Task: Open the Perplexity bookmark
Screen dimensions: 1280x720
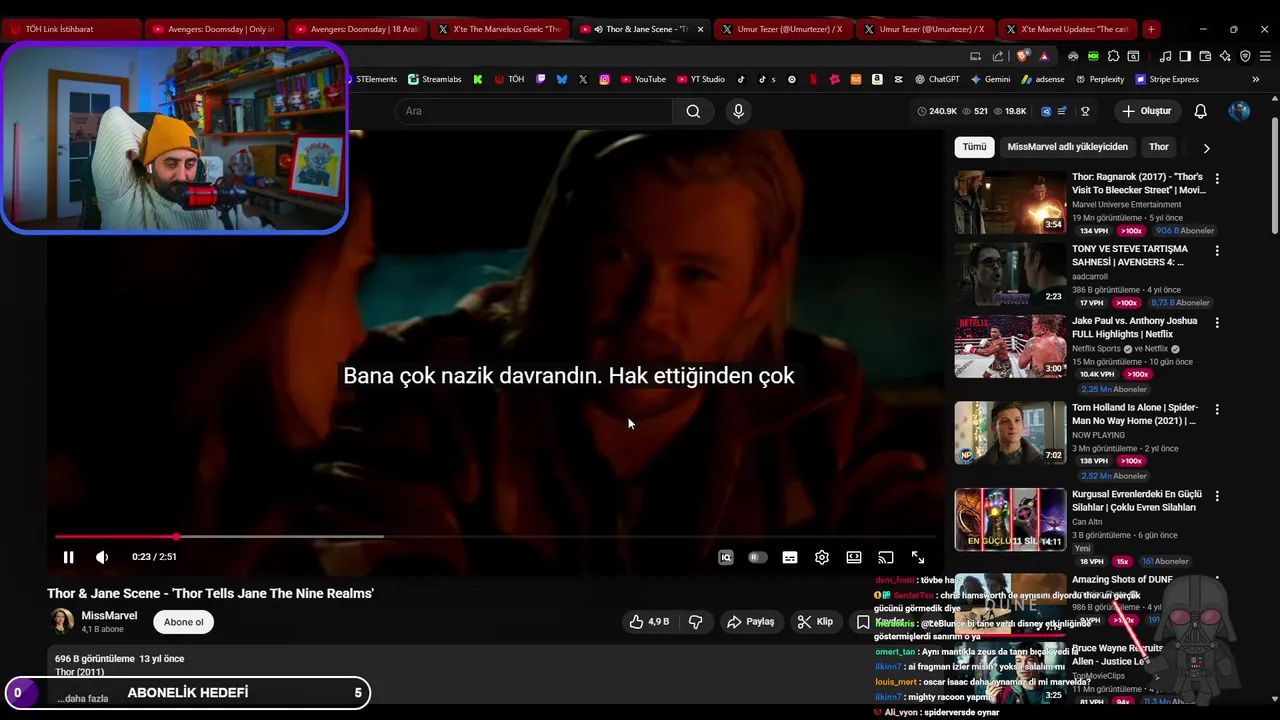Action: point(1099,79)
